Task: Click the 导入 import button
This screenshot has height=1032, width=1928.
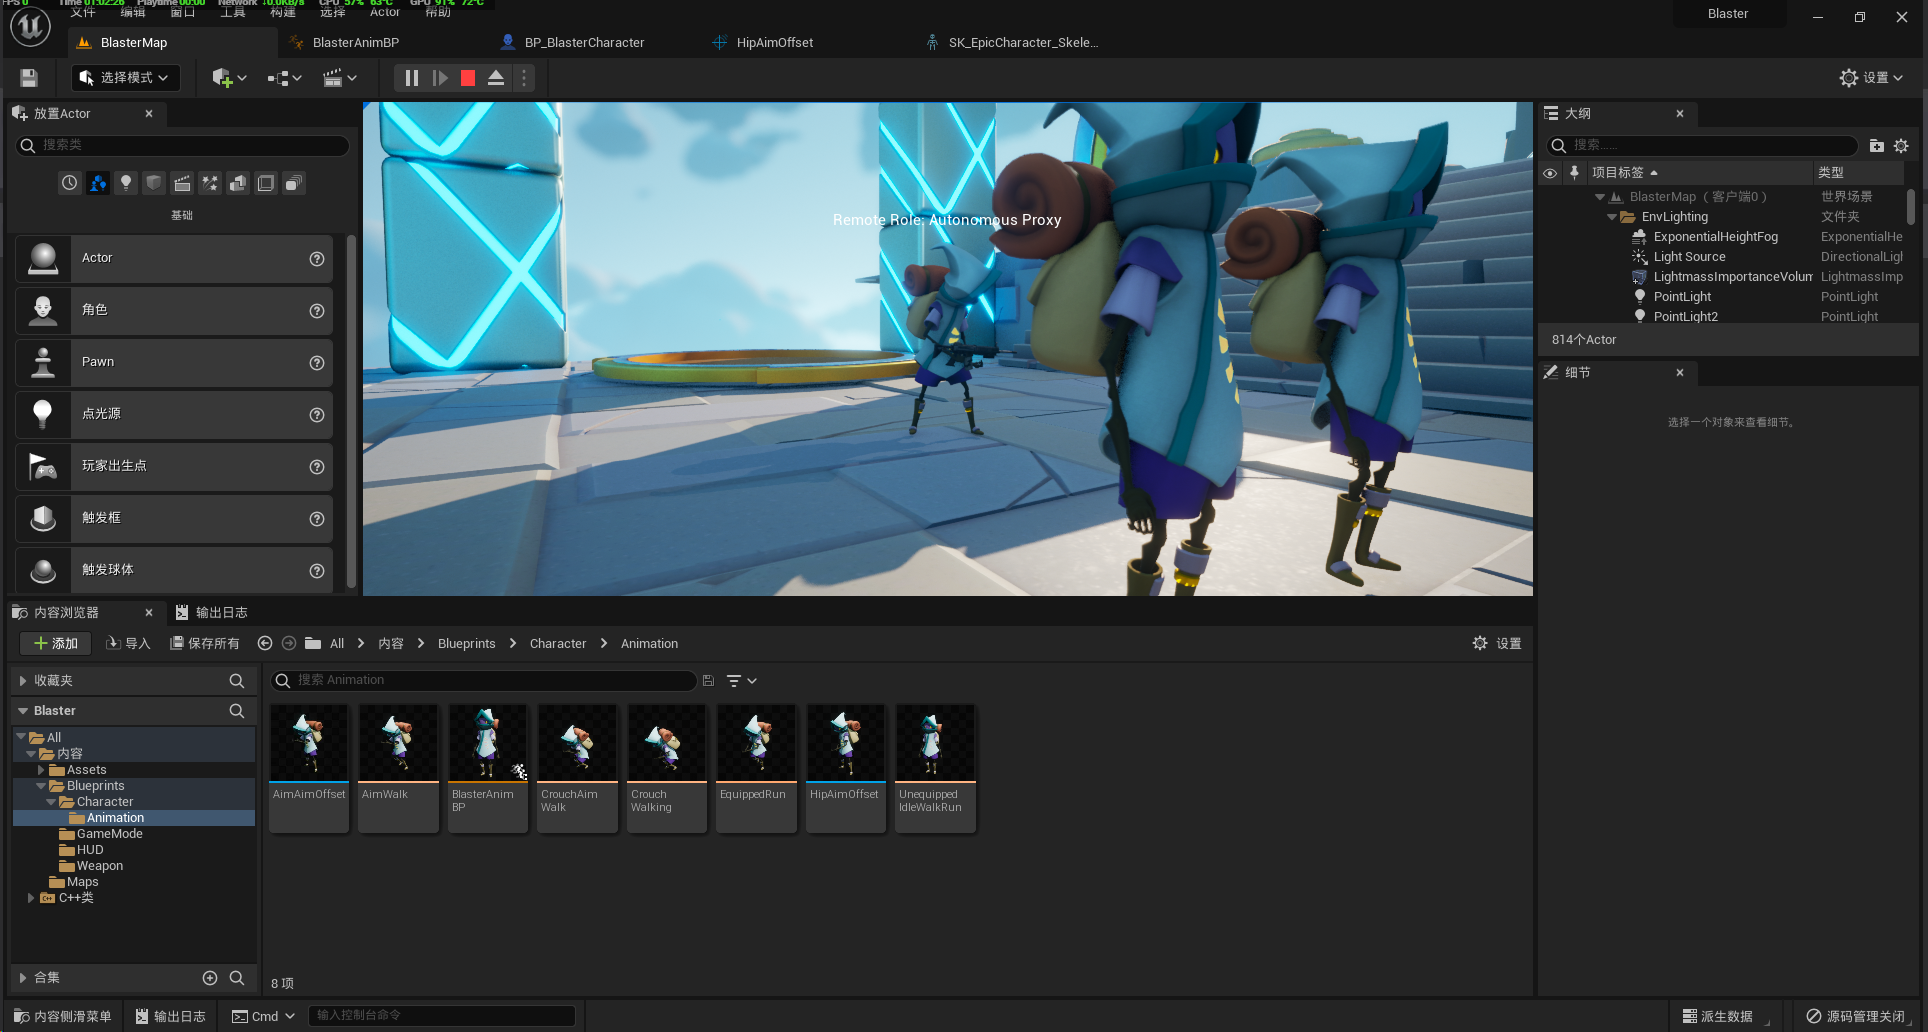Action: point(128,644)
